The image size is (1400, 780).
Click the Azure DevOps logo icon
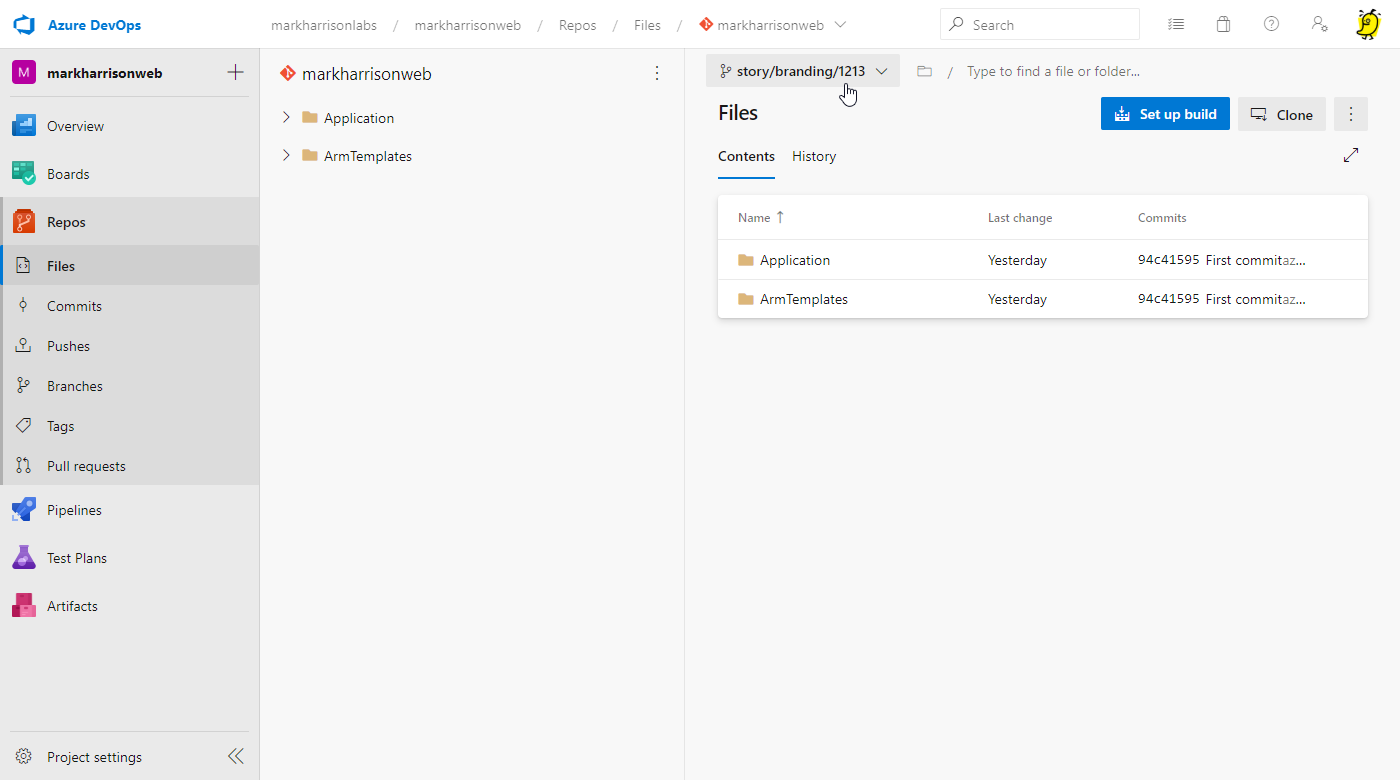point(24,25)
